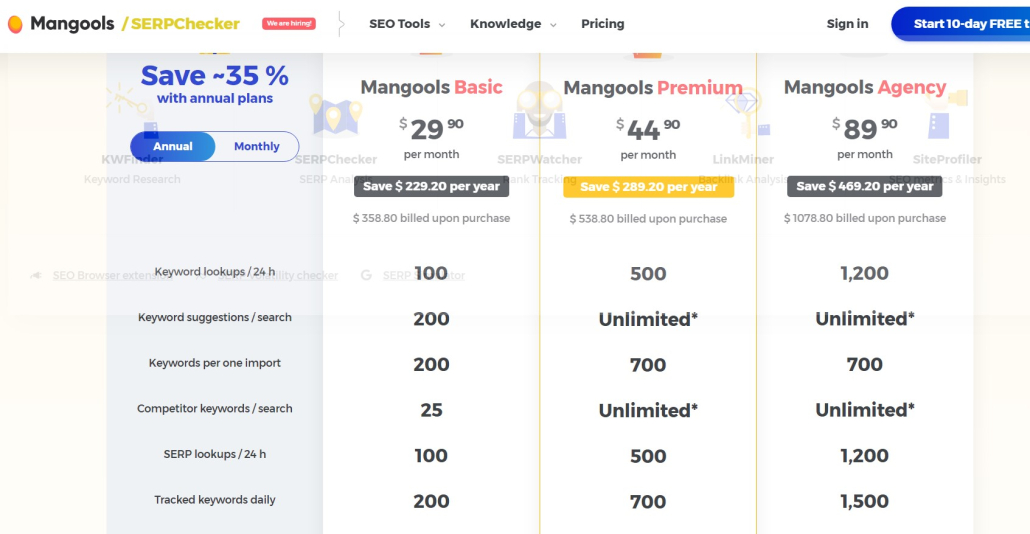Click the yellow Save $289.20 per year badge

[x=648, y=187]
